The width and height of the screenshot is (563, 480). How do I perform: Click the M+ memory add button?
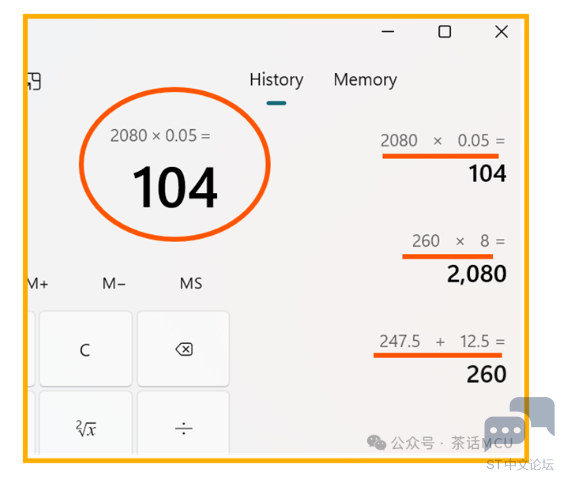tap(38, 284)
